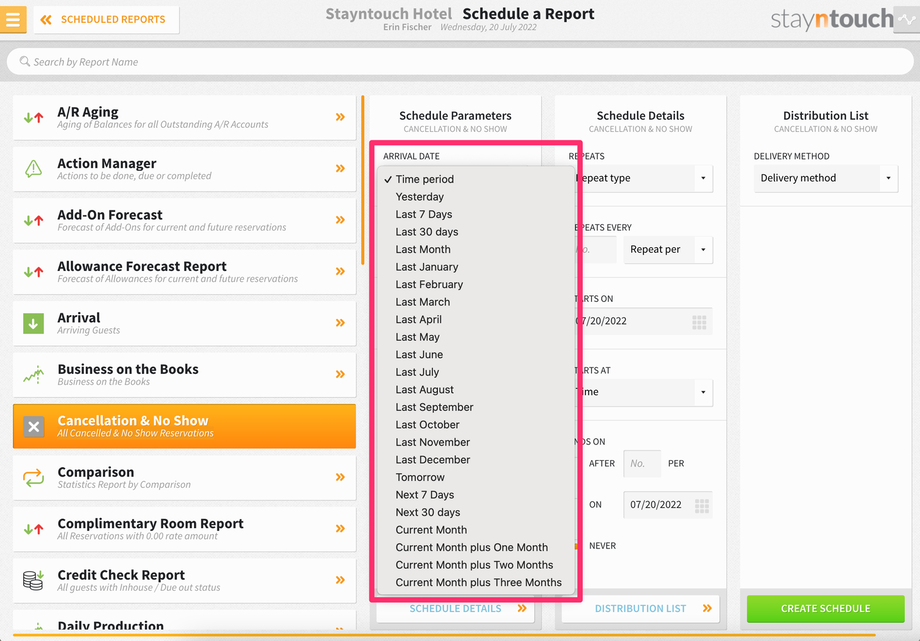Click the green Arrival down-arrow icon
Image resolution: width=920 pixels, height=641 pixels.
[33, 323]
